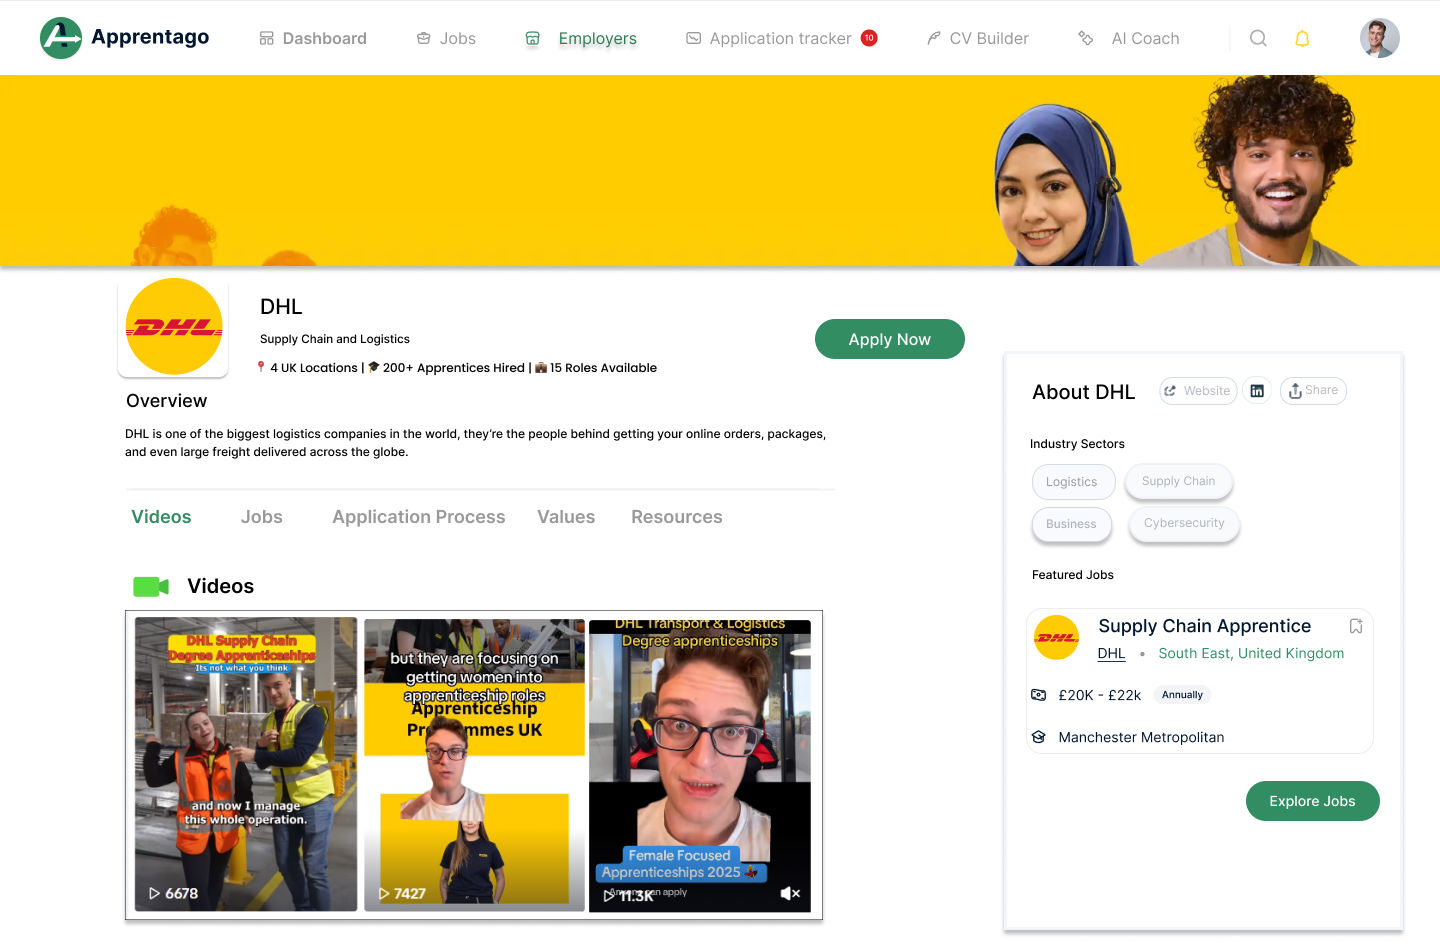Open the CV Builder page

coord(977,38)
